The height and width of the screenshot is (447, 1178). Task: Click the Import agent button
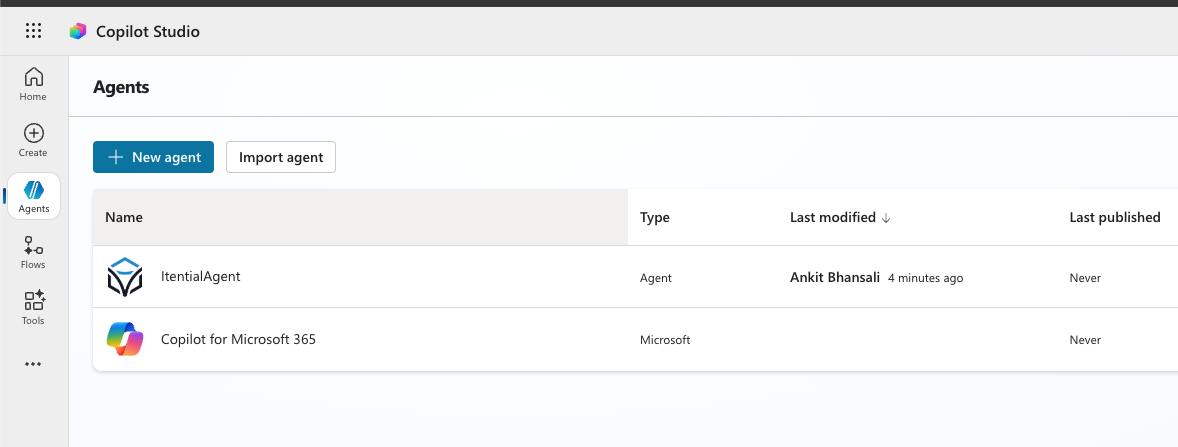click(281, 157)
